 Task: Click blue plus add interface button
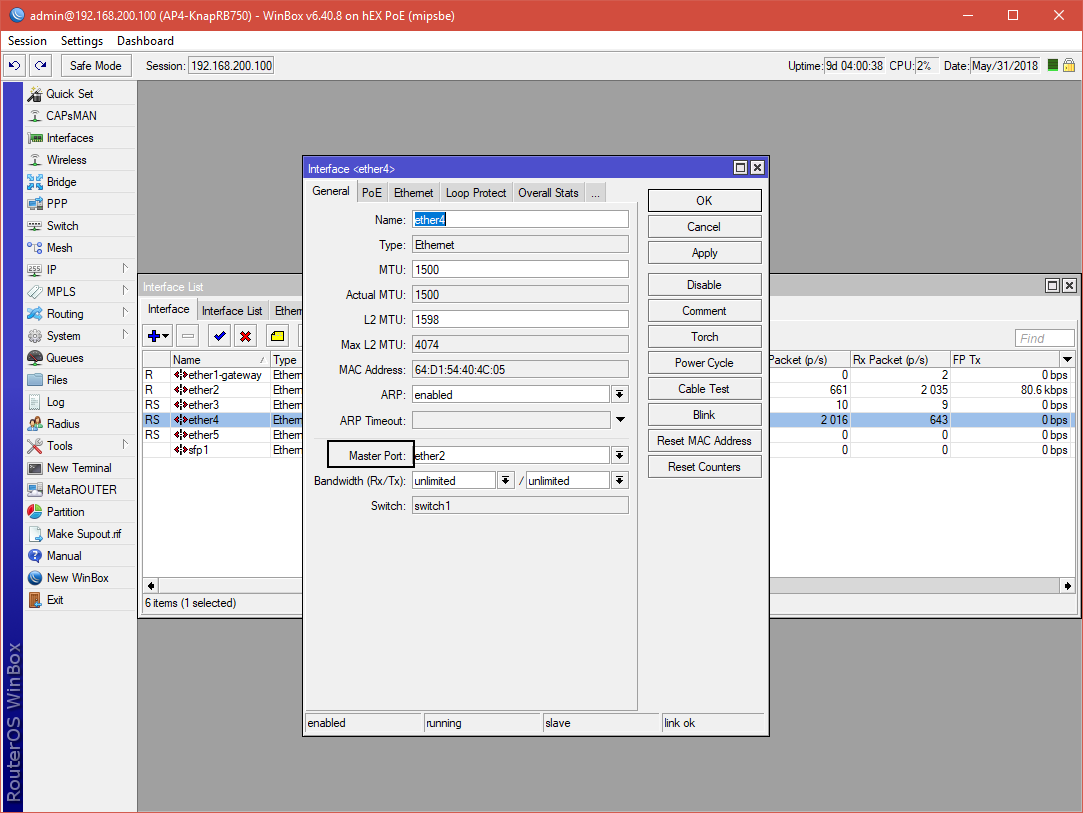(157, 336)
